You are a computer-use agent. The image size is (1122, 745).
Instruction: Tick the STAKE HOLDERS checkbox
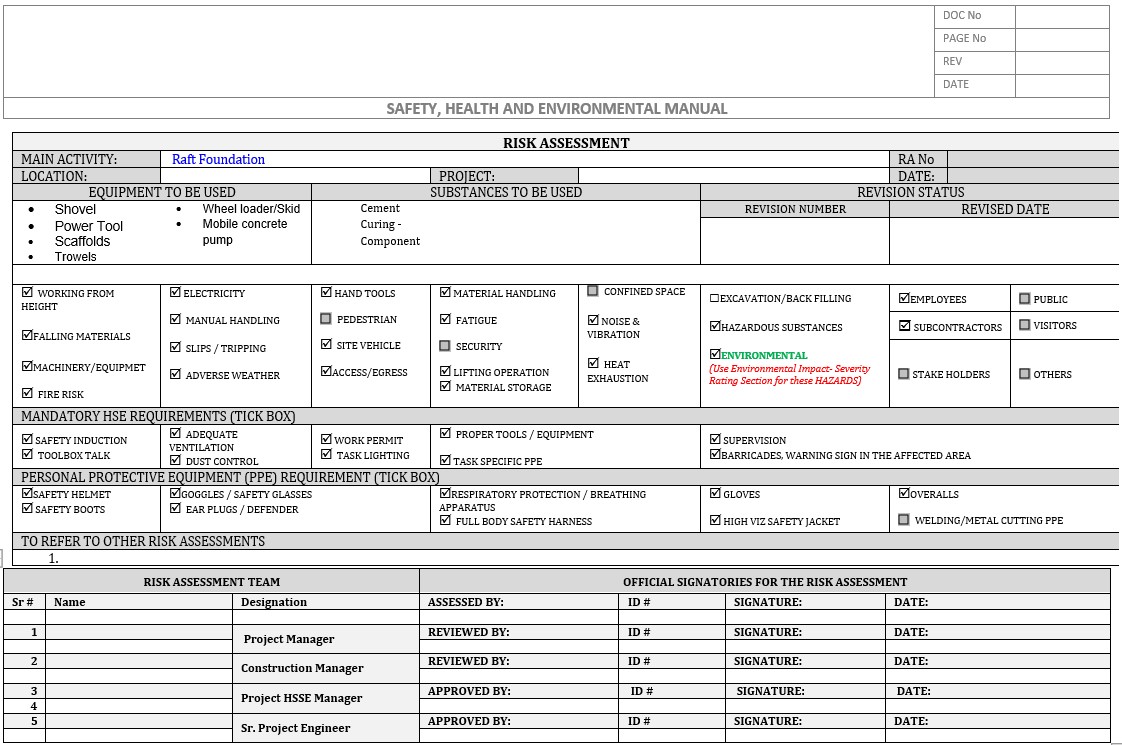[x=903, y=373]
